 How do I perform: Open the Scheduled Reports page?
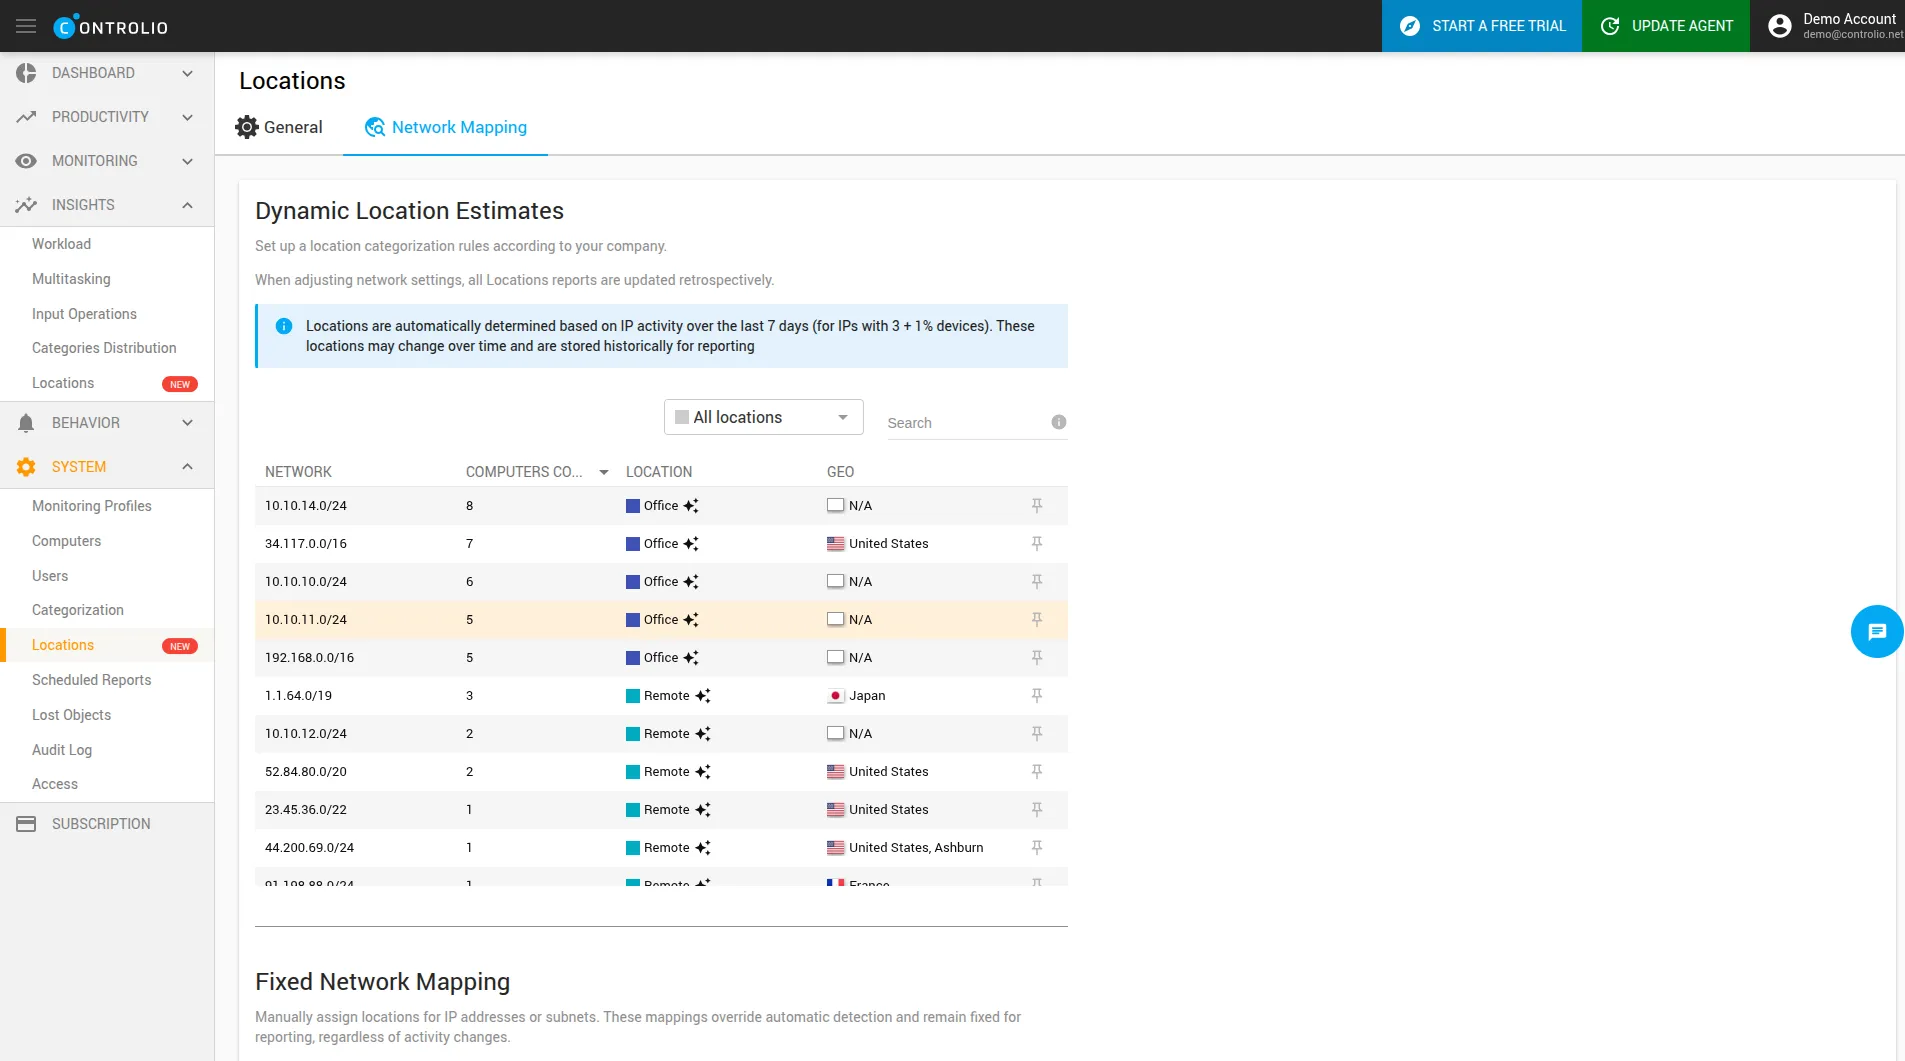(92, 680)
